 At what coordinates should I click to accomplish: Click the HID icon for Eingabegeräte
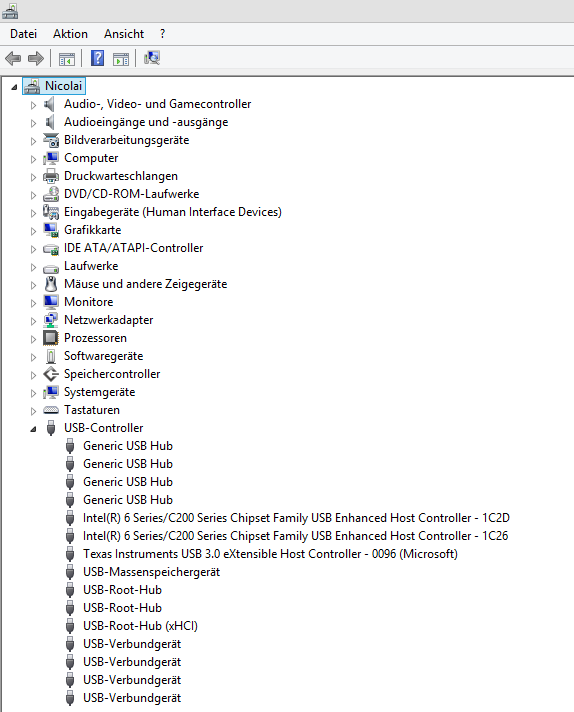point(51,212)
